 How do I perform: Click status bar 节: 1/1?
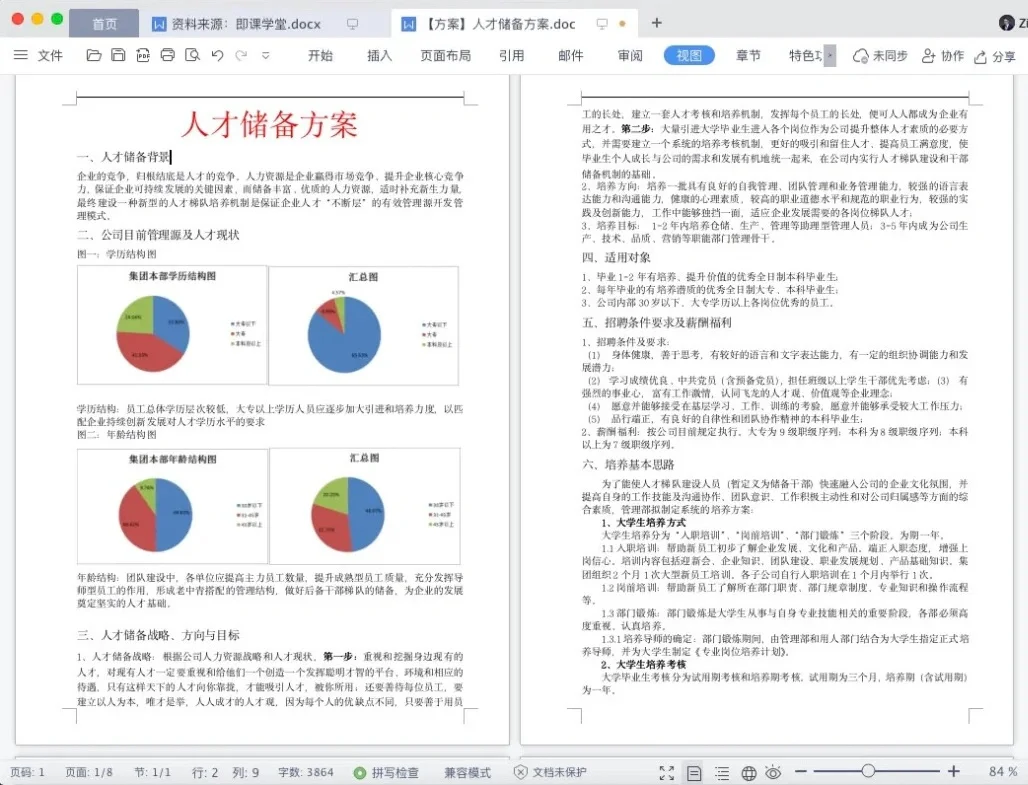tap(152, 772)
